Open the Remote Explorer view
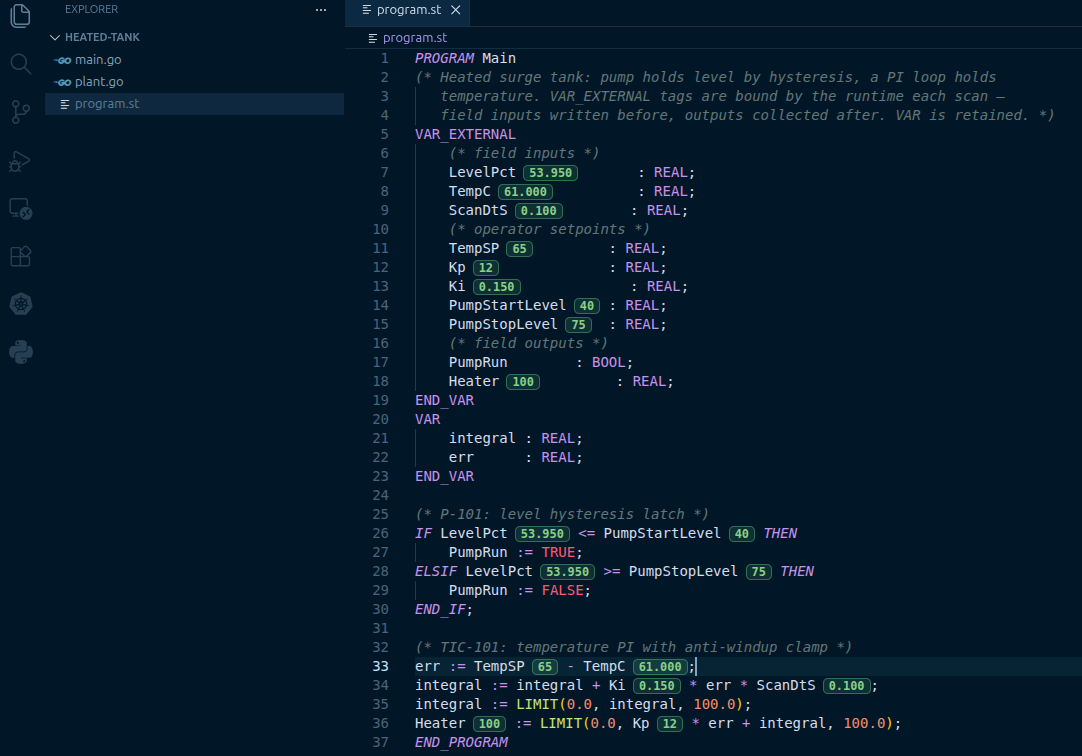This screenshot has height=756, width=1082. (21, 208)
